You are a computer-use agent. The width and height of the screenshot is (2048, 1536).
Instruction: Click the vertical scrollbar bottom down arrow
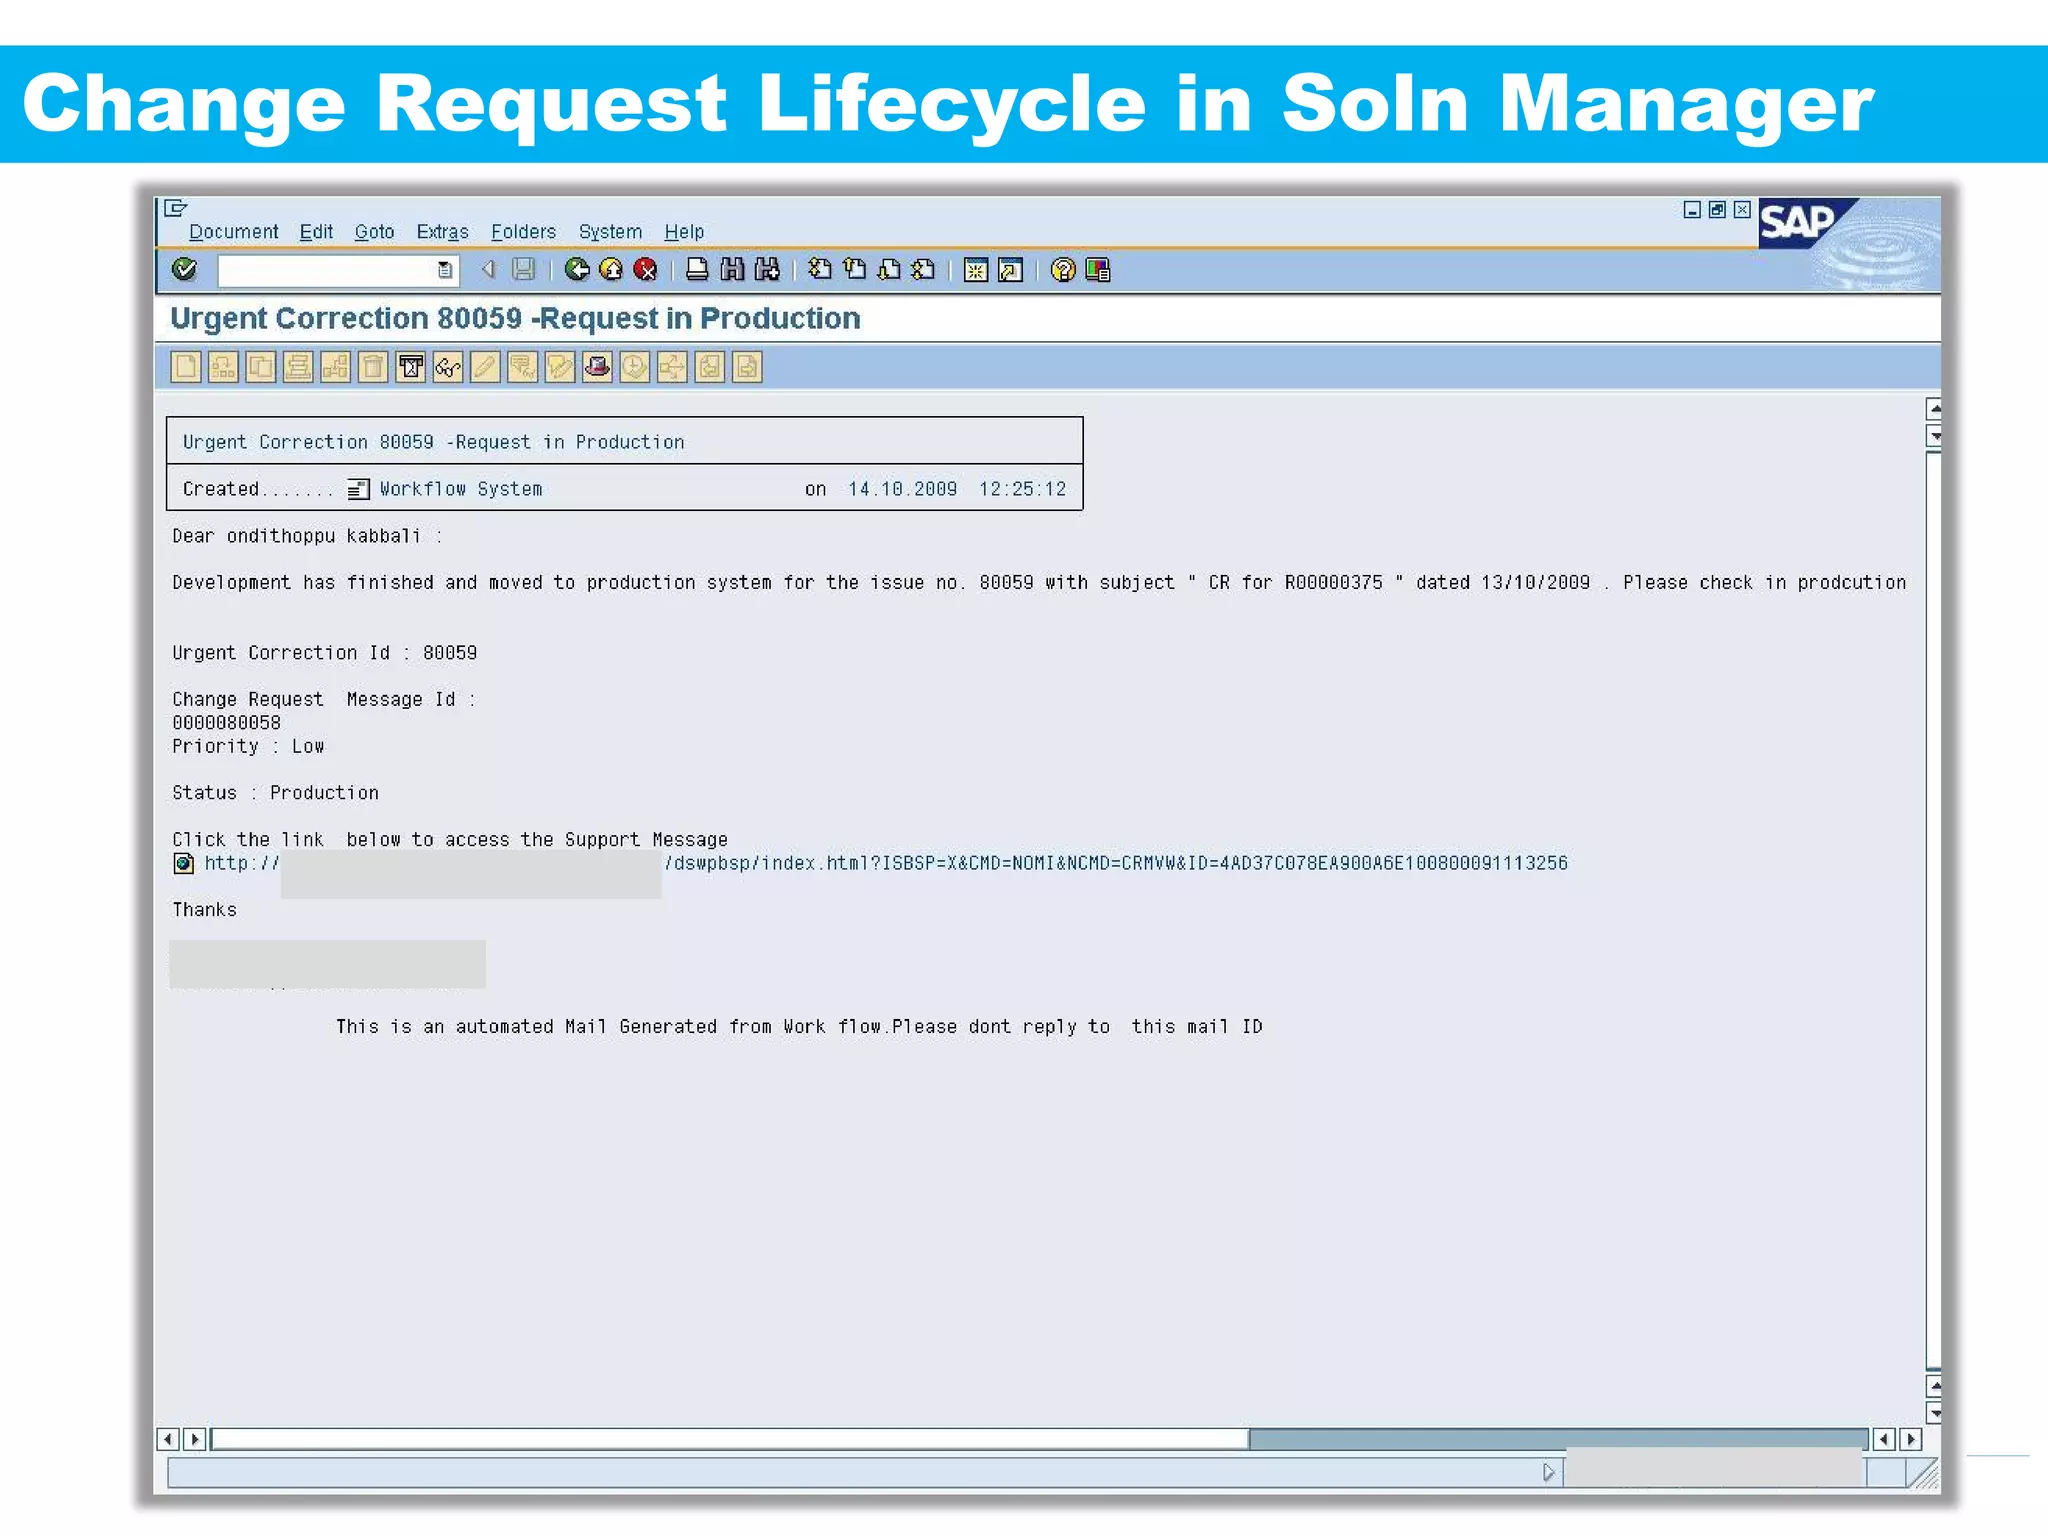click(1935, 1414)
